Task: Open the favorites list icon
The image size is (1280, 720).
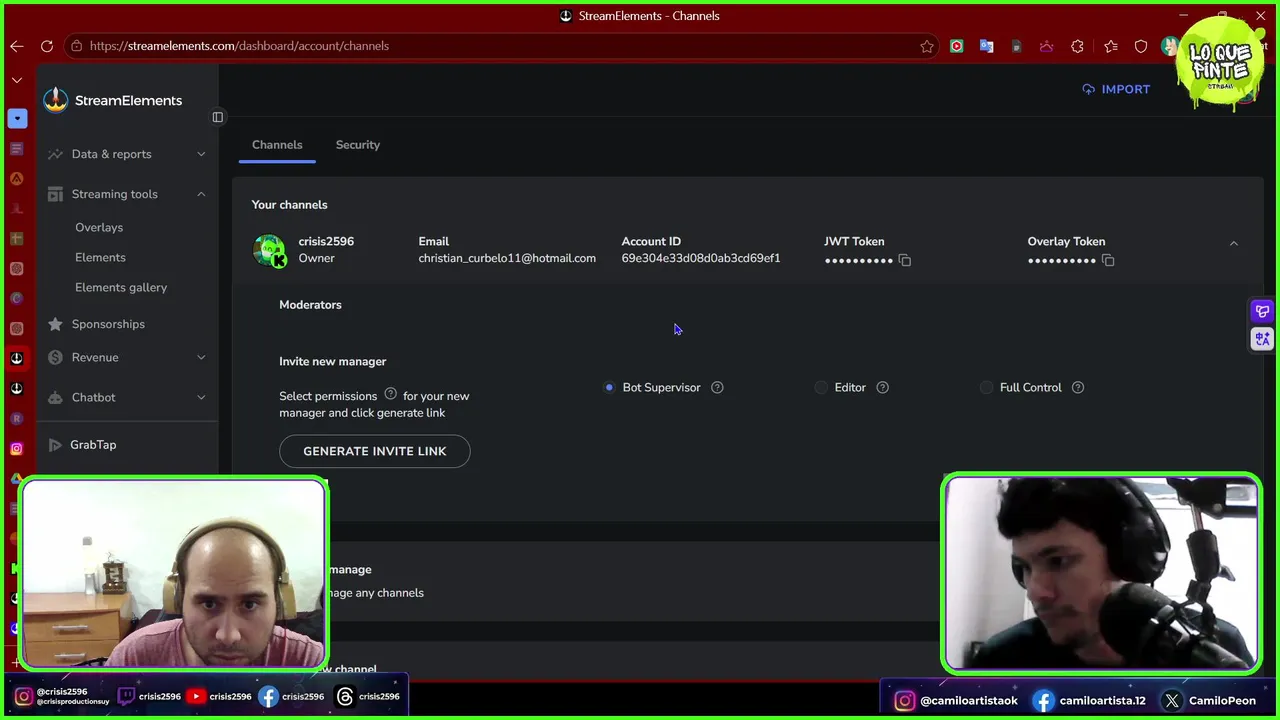Action: point(1111,46)
